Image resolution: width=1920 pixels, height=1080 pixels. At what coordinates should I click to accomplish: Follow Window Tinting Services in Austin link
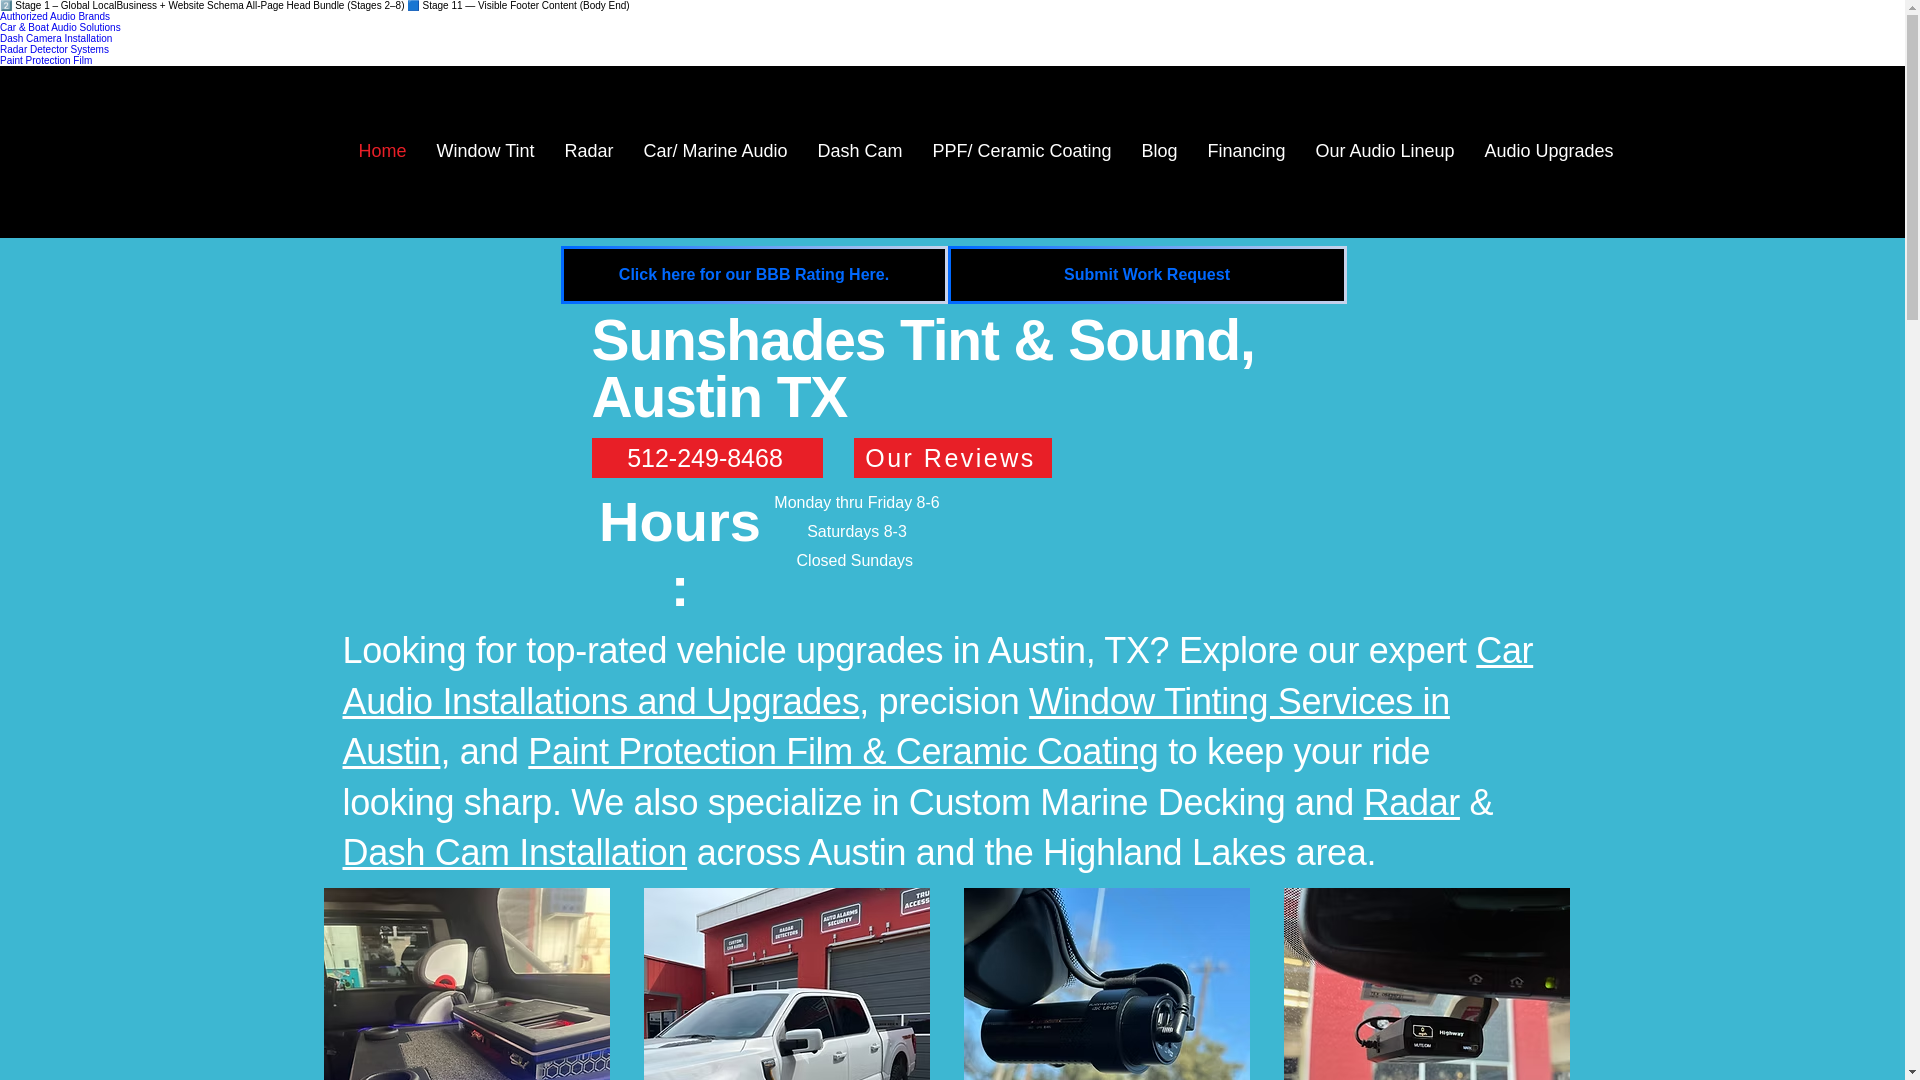(x=1238, y=701)
